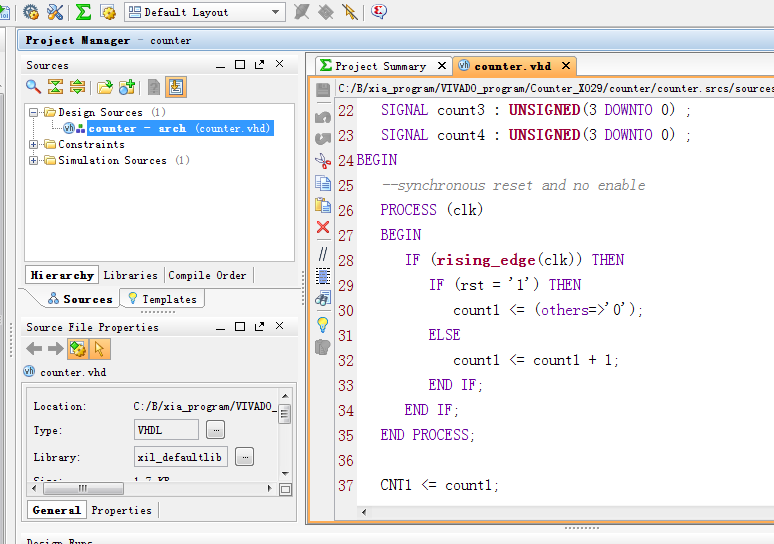Open the Default Layout dropdown

pyautogui.click(x=205, y=12)
